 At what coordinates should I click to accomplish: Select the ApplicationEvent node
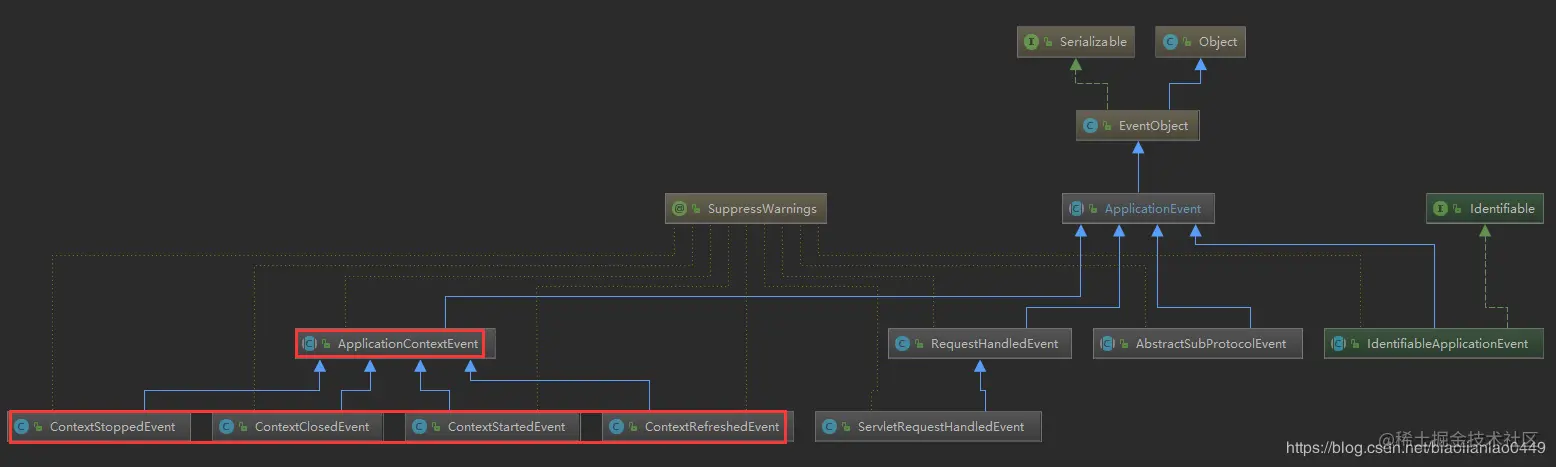click(x=1138, y=209)
